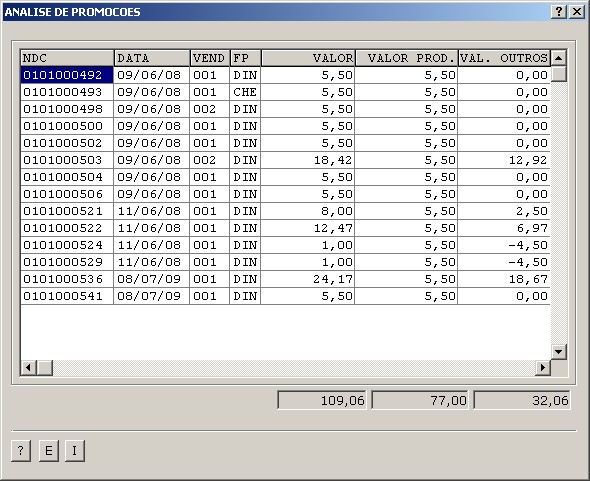Click the vertical scrollbar down arrow
This screenshot has width=590, height=481.
point(558,352)
